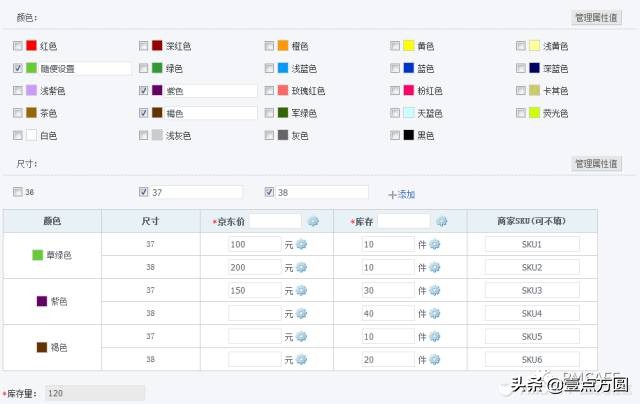
Task: Click the price gear icon in the SKU4 row
Action: coord(301,313)
